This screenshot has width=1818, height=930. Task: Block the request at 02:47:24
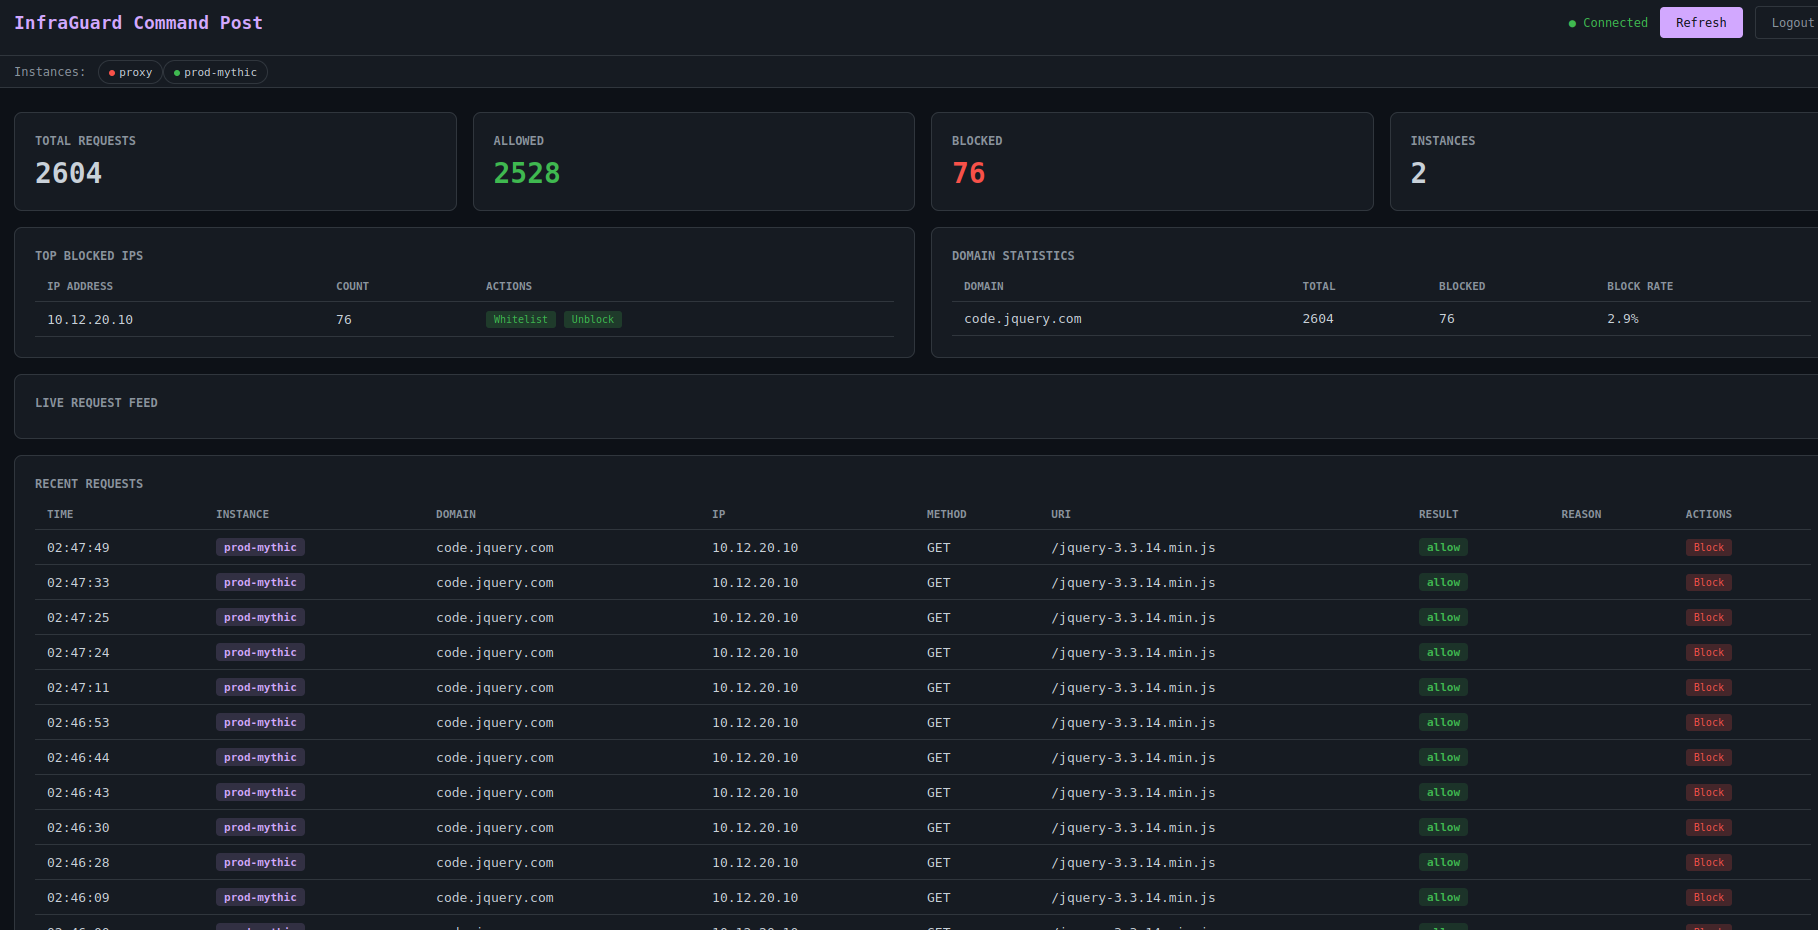pos(1708,653)
